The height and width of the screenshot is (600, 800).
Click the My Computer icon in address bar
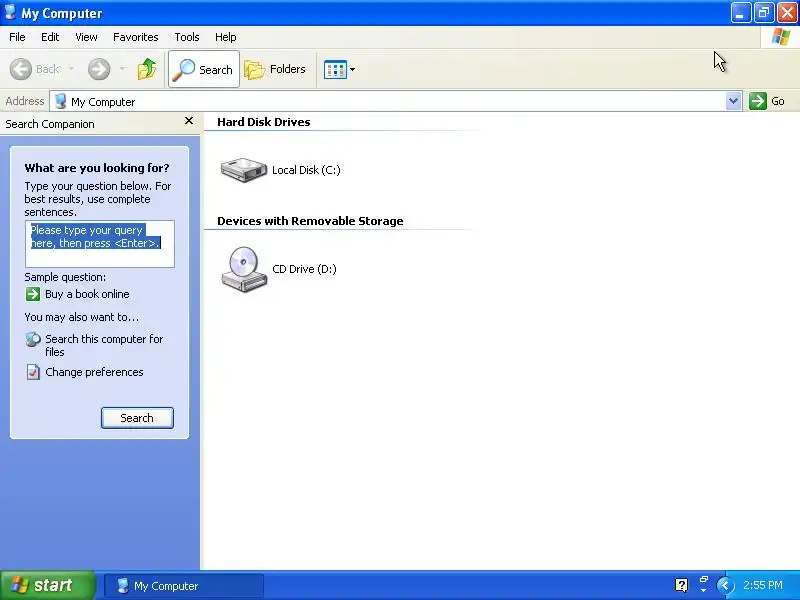pyautogui.click(x=60, y=101)
